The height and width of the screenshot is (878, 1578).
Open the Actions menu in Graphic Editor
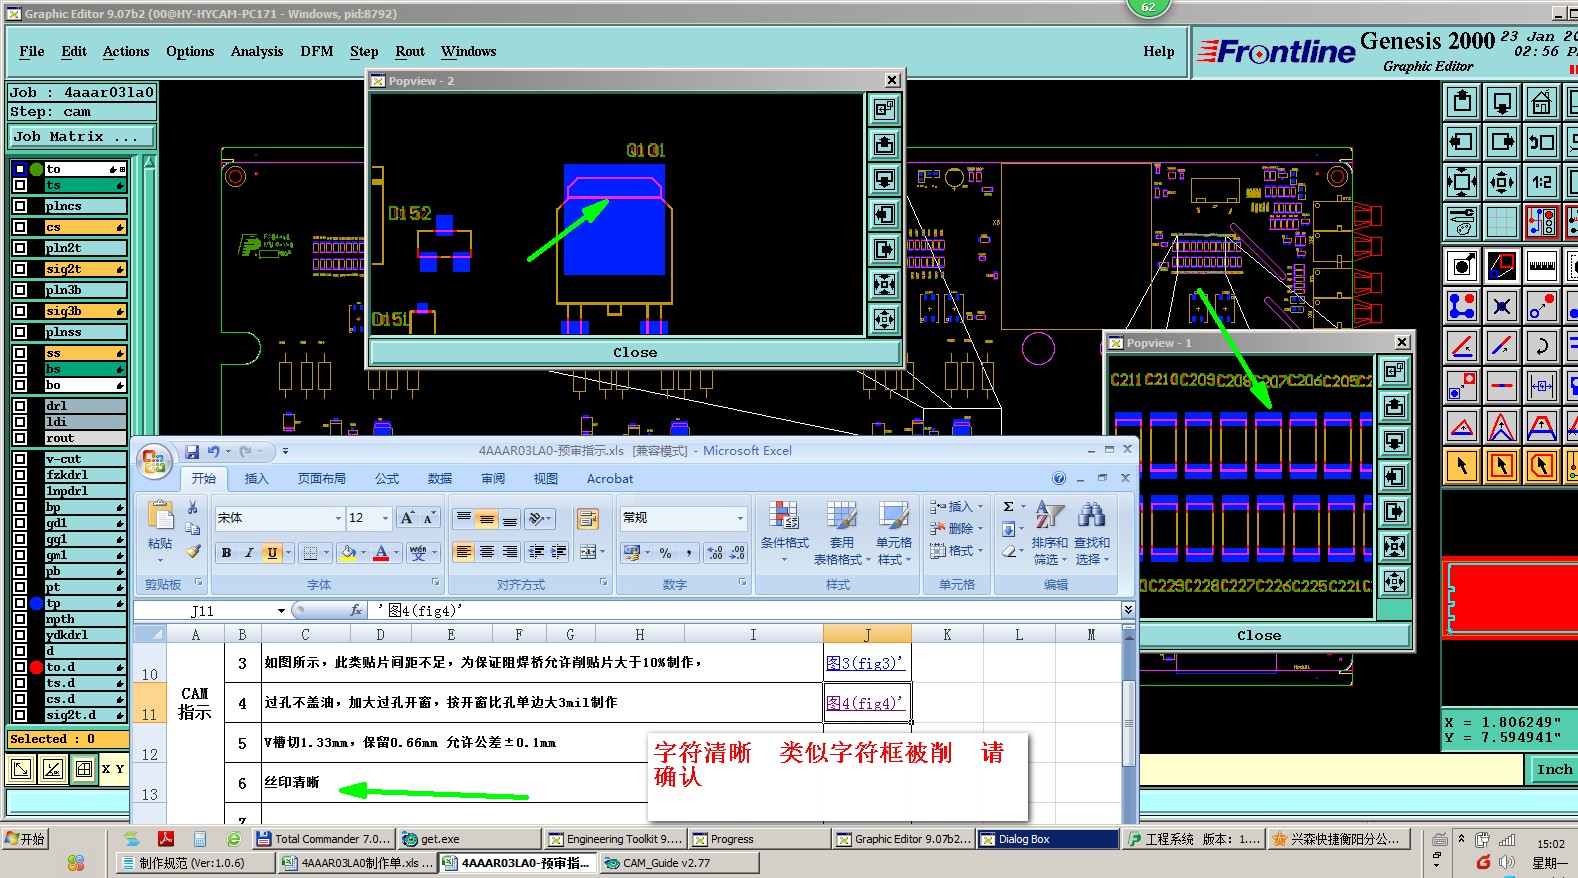[126, 51]
